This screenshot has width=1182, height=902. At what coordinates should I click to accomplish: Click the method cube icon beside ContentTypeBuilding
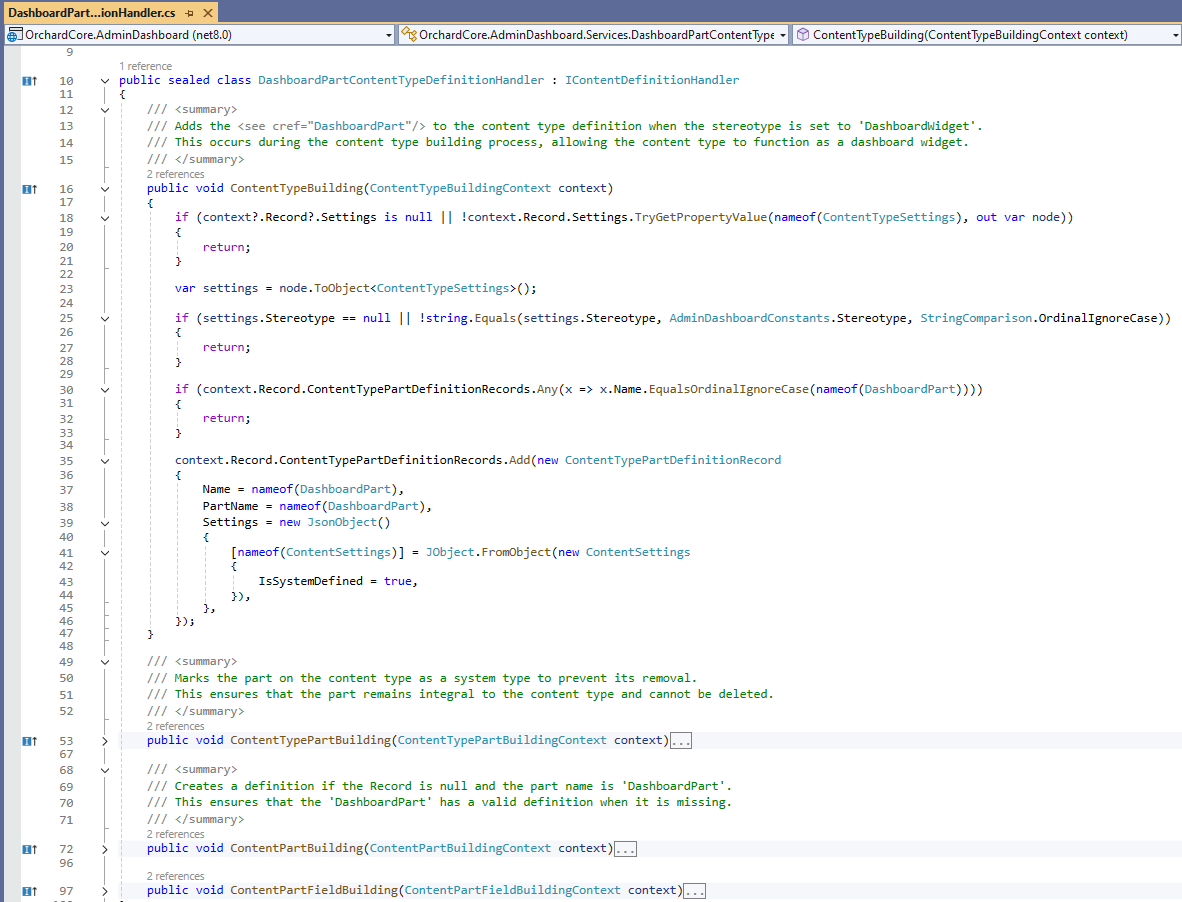pos(803,35)
